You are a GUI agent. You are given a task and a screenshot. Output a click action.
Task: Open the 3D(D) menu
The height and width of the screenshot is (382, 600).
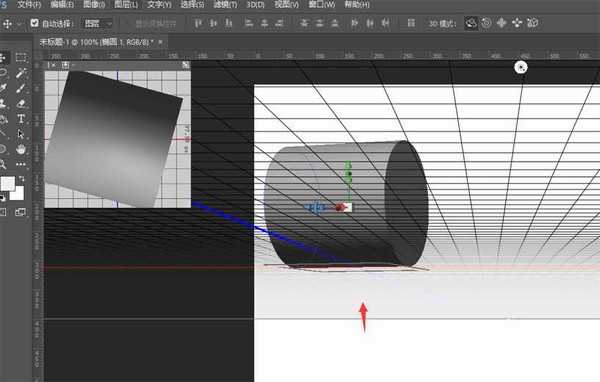click(255, 5)
